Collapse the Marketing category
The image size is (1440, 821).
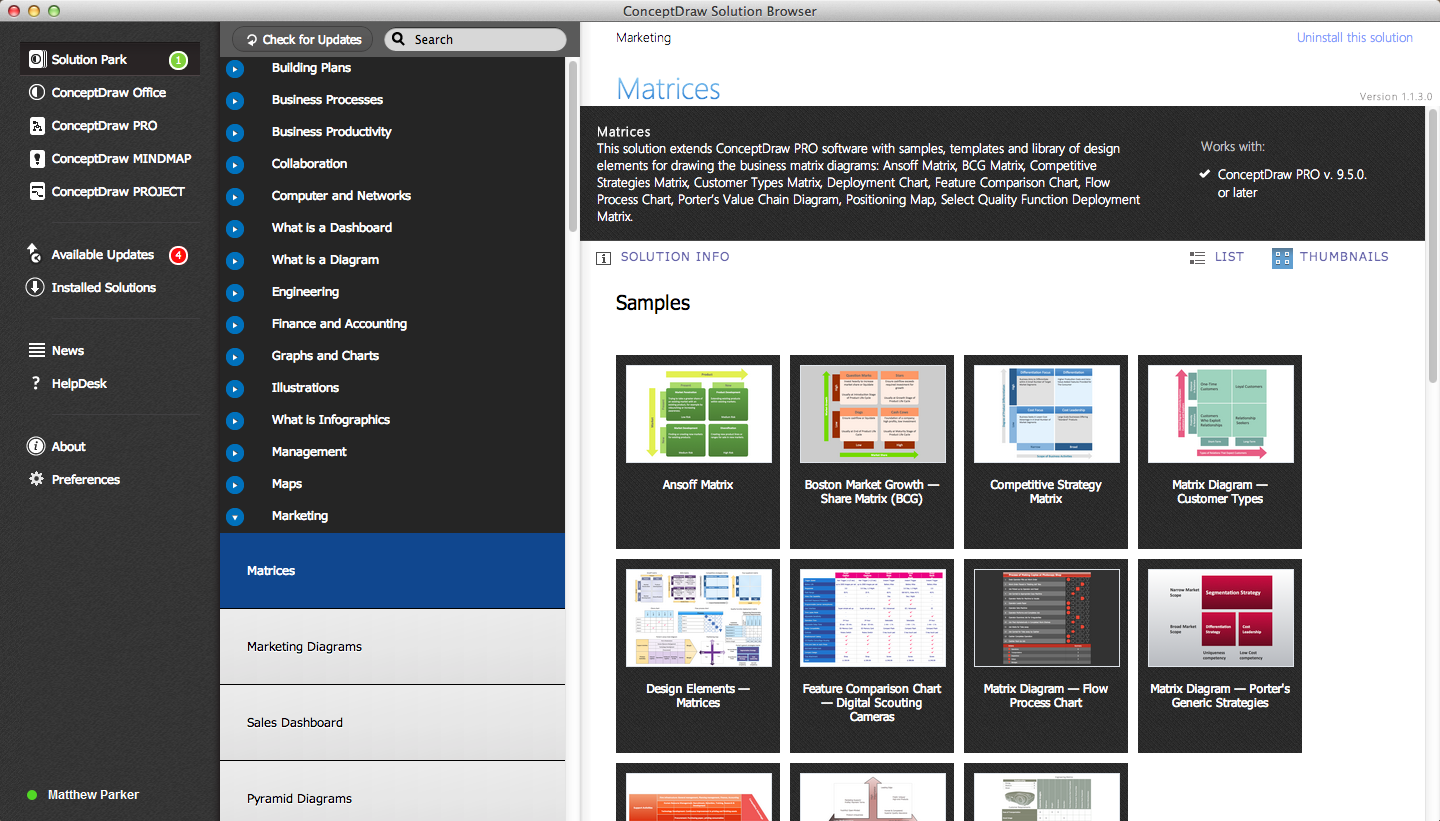(x=235, y=517)
